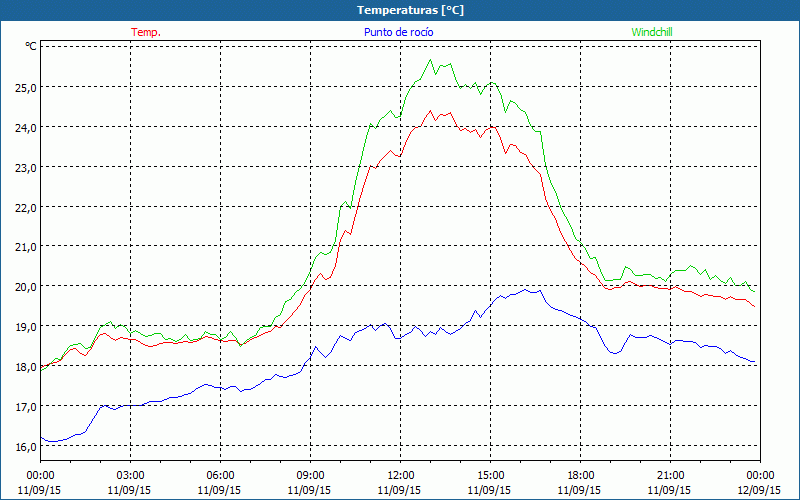800x500 pixels.
Task: Click the 12:00 time axis label
Action: [401, 476]
